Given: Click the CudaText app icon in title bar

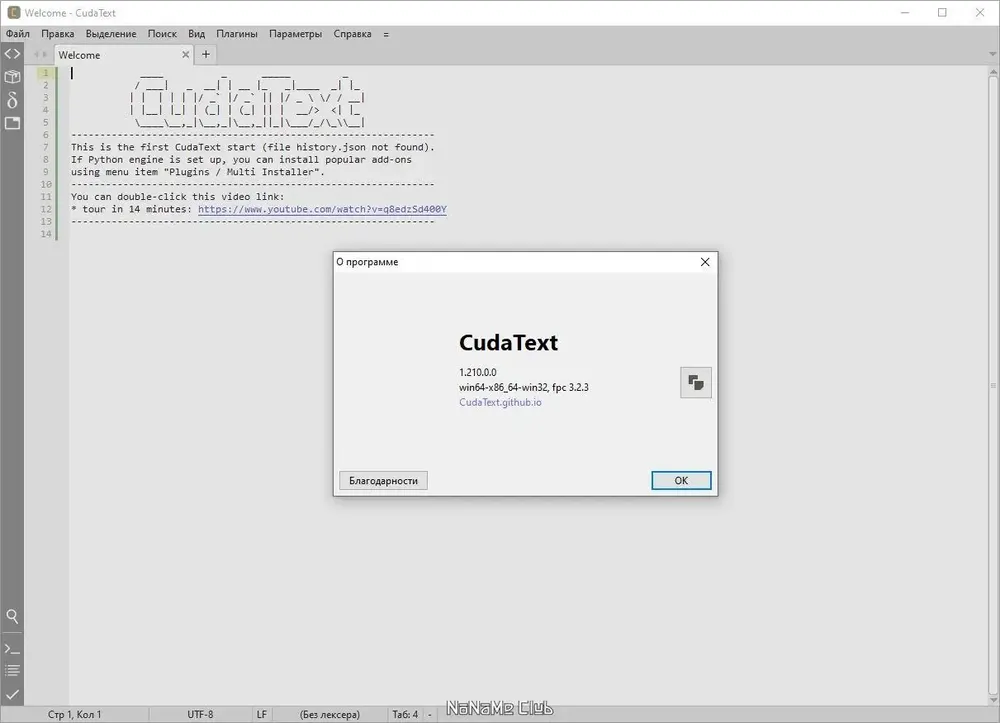Looking at the screenshot, I should point(13,12).
